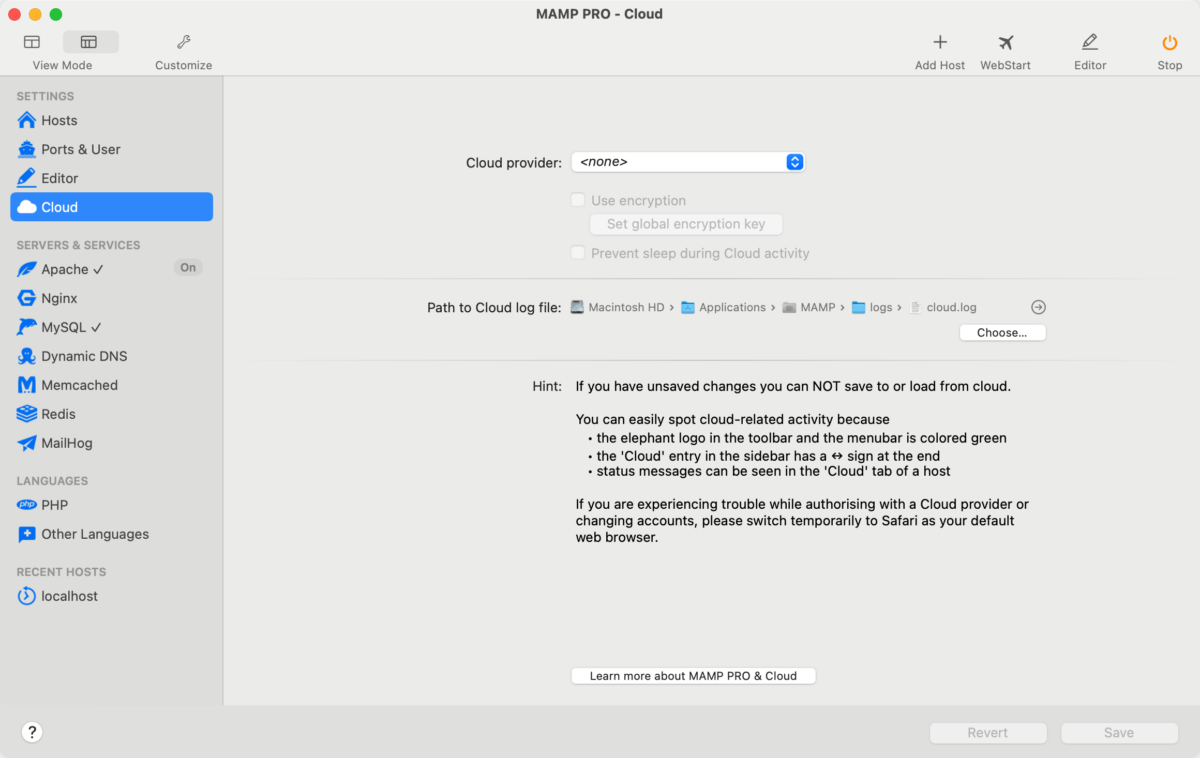Stop servers with the power icon
1200x758 pixels.
1169,42
